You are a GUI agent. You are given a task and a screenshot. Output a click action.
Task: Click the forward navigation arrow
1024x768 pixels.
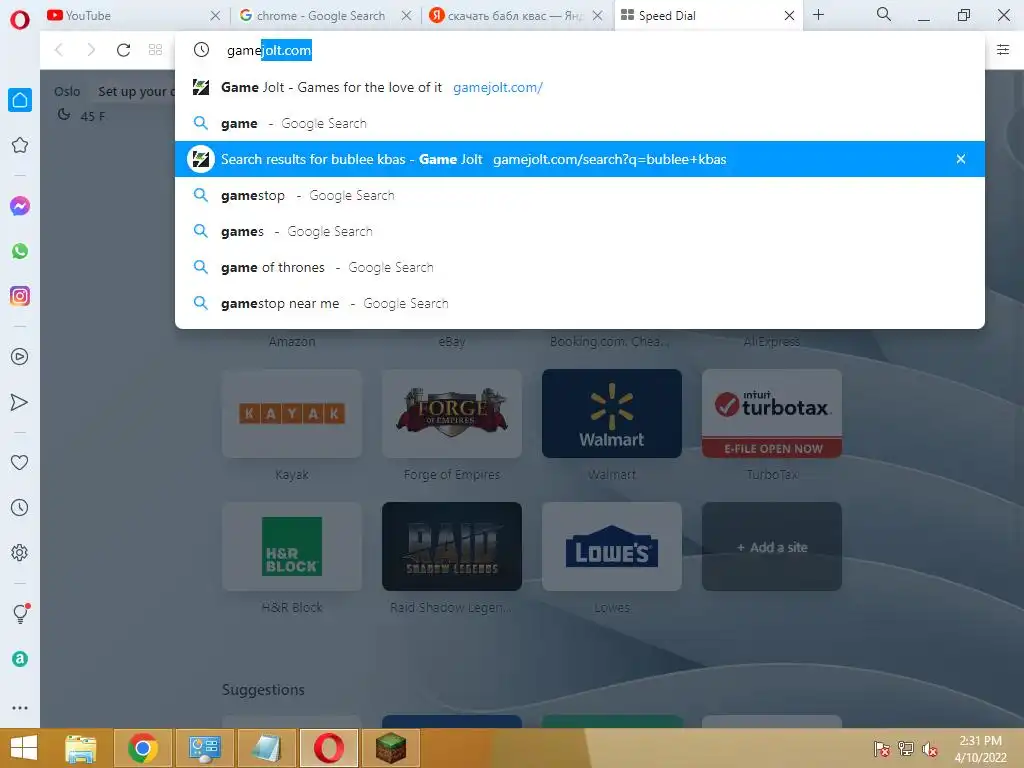pyautogui.click(x=91, y=50)
